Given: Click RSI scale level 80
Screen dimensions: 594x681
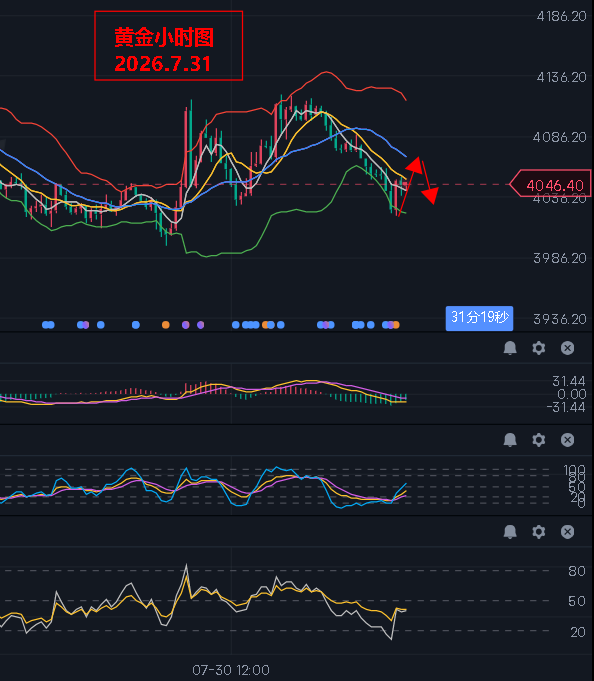Looking at the screenshot, I should (x=577, y=571).
